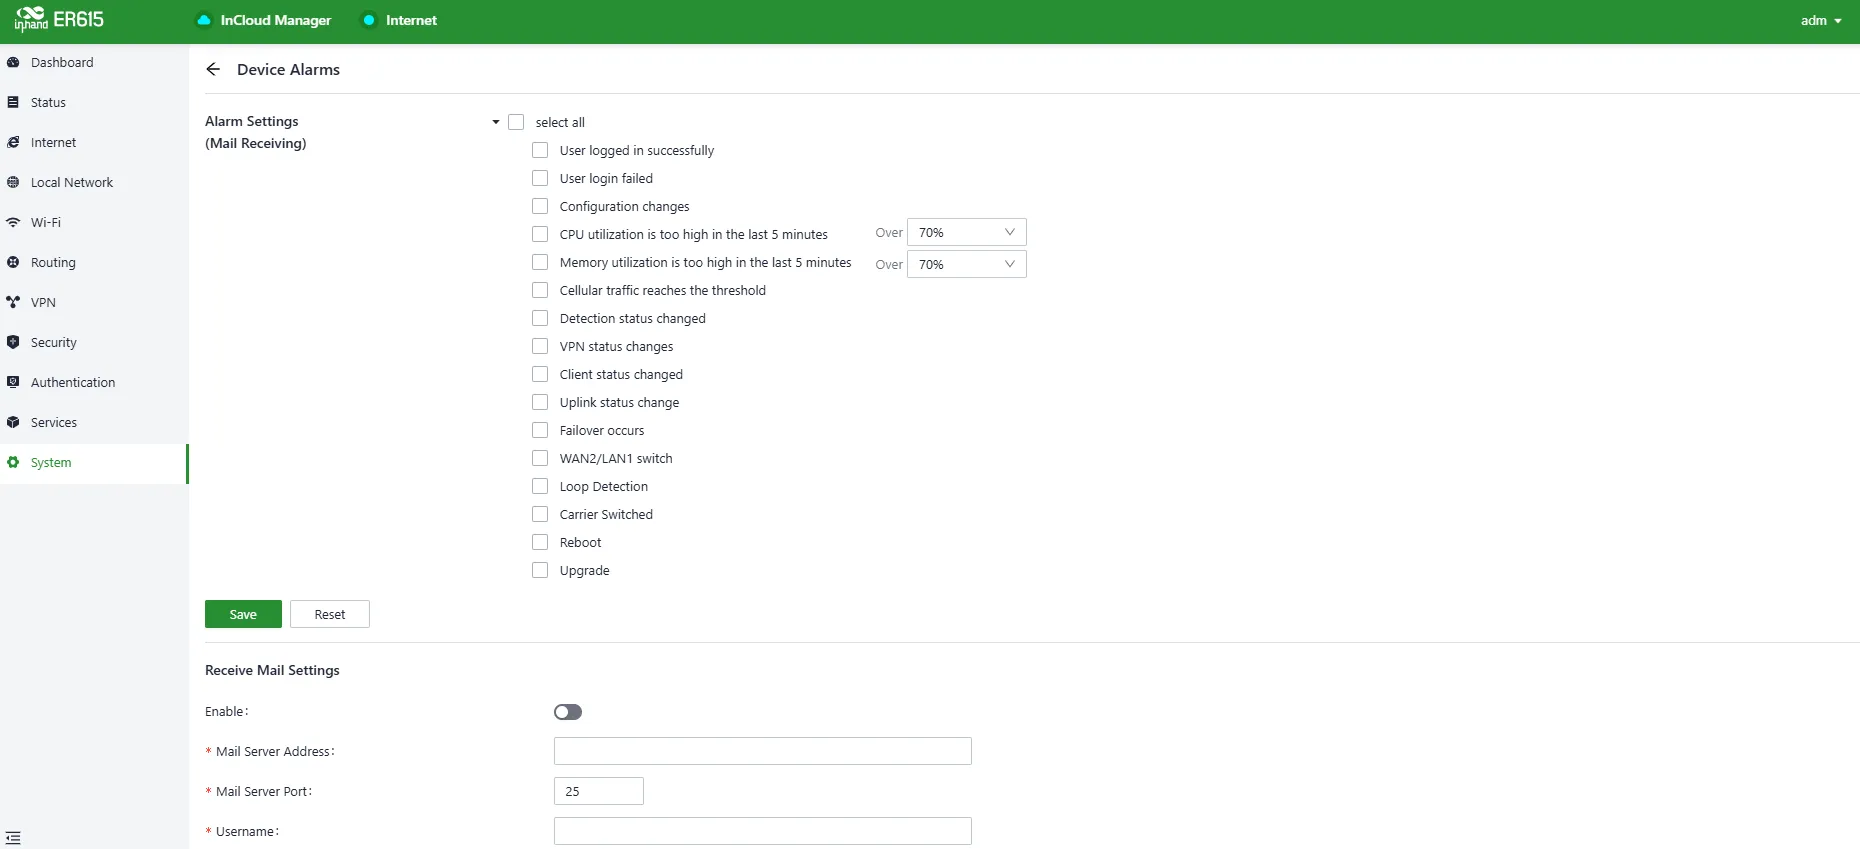The image size is (1860, 849).
Task: Click the Status sidebar icon
Action: (13, 102)
